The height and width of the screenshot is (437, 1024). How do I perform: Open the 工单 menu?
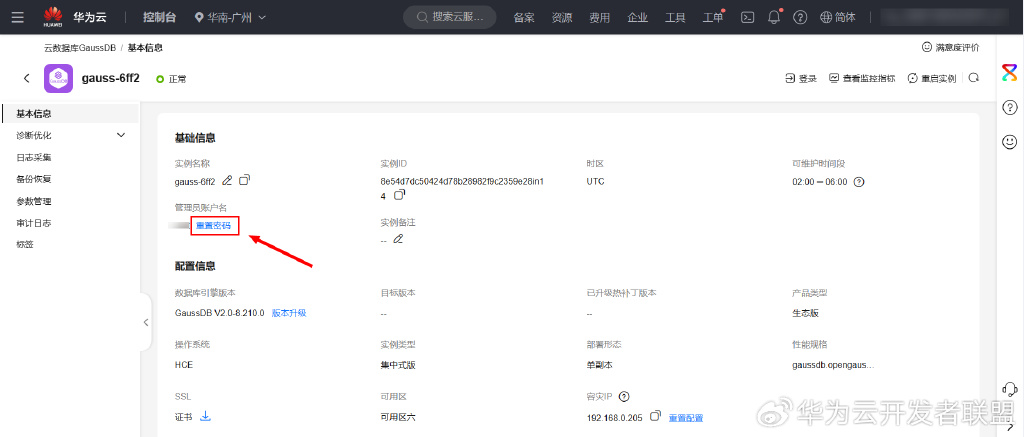tap(713, 18)
